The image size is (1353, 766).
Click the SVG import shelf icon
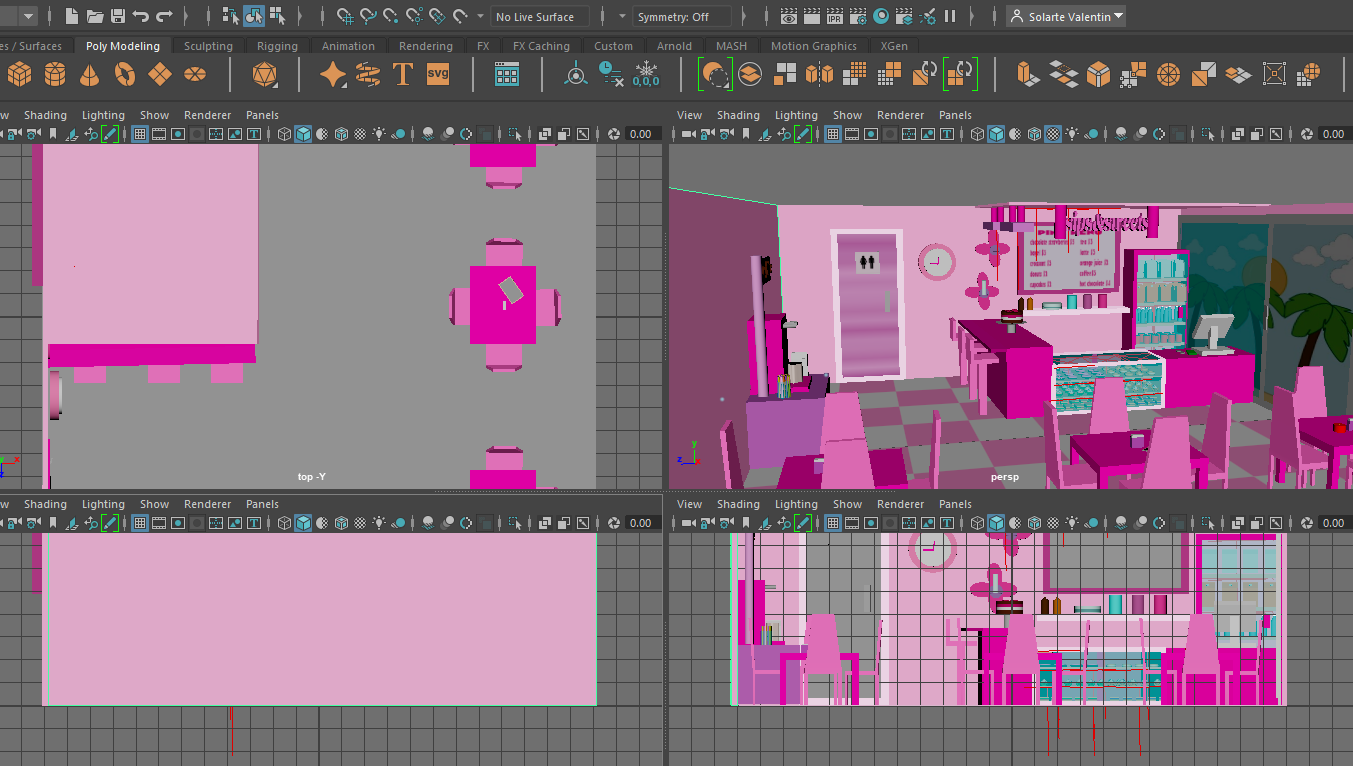click(x=438, y=74)
